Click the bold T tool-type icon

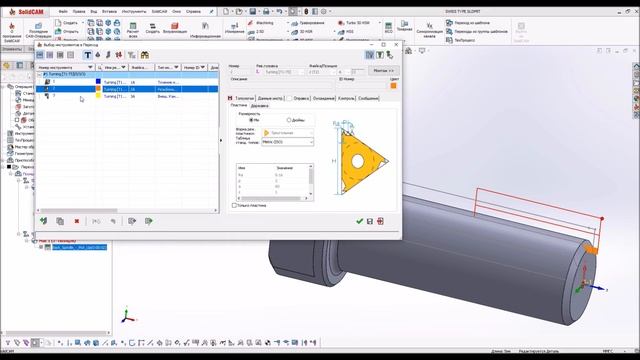pyautogui.click(x=87, y=55)
